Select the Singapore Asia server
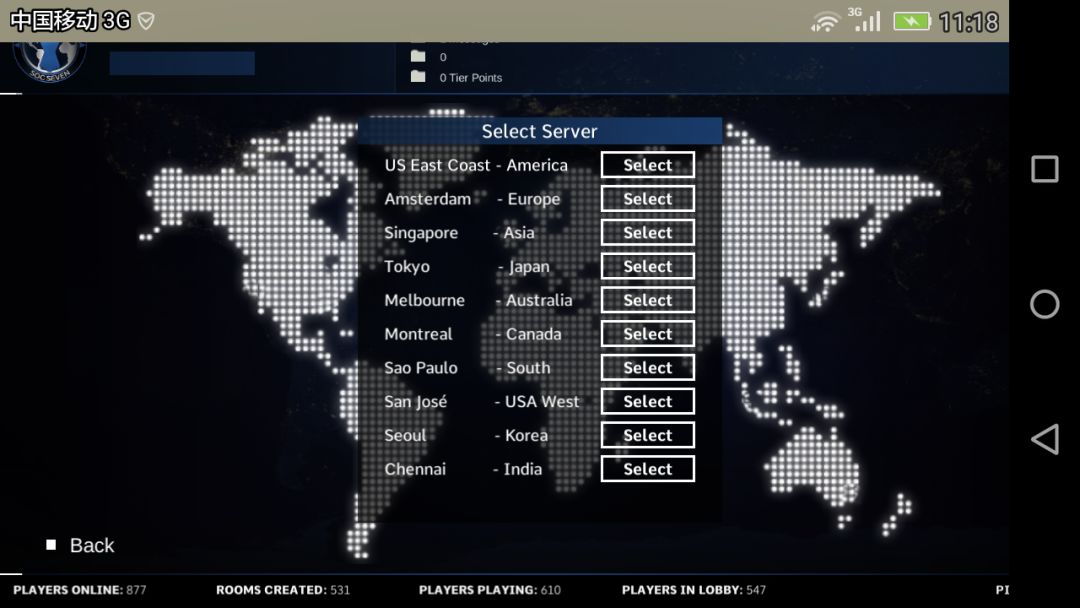This screenshot has width=1080, height=608. (647, 233)
